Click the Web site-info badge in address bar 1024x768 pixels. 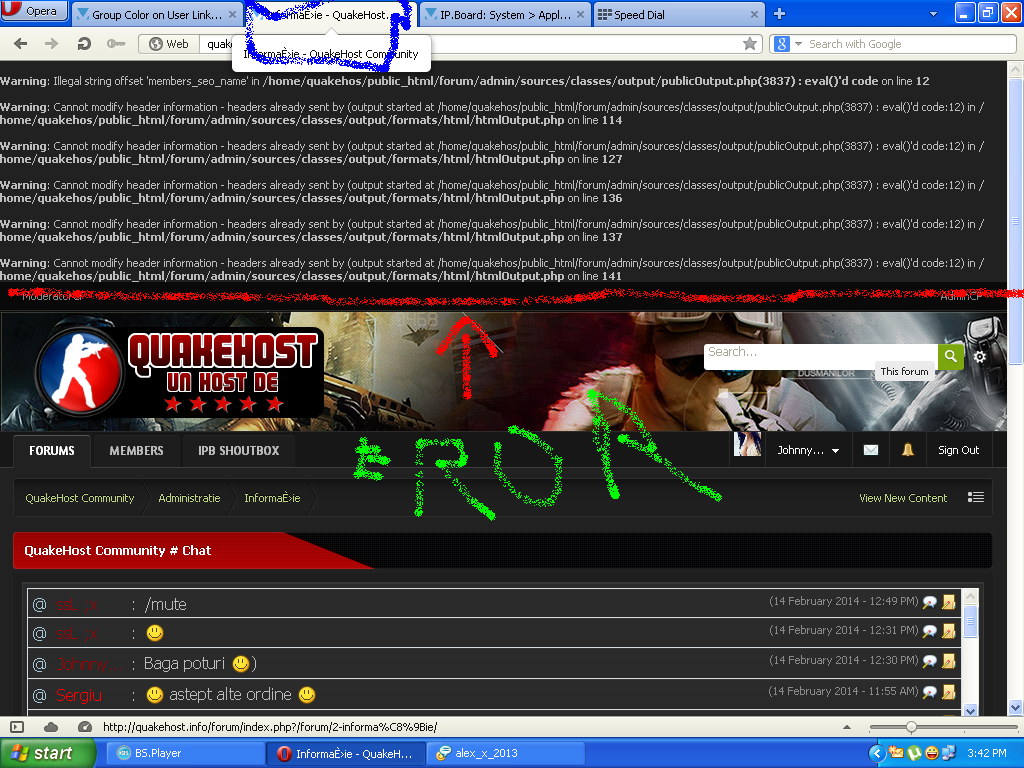tap(169, 44)
